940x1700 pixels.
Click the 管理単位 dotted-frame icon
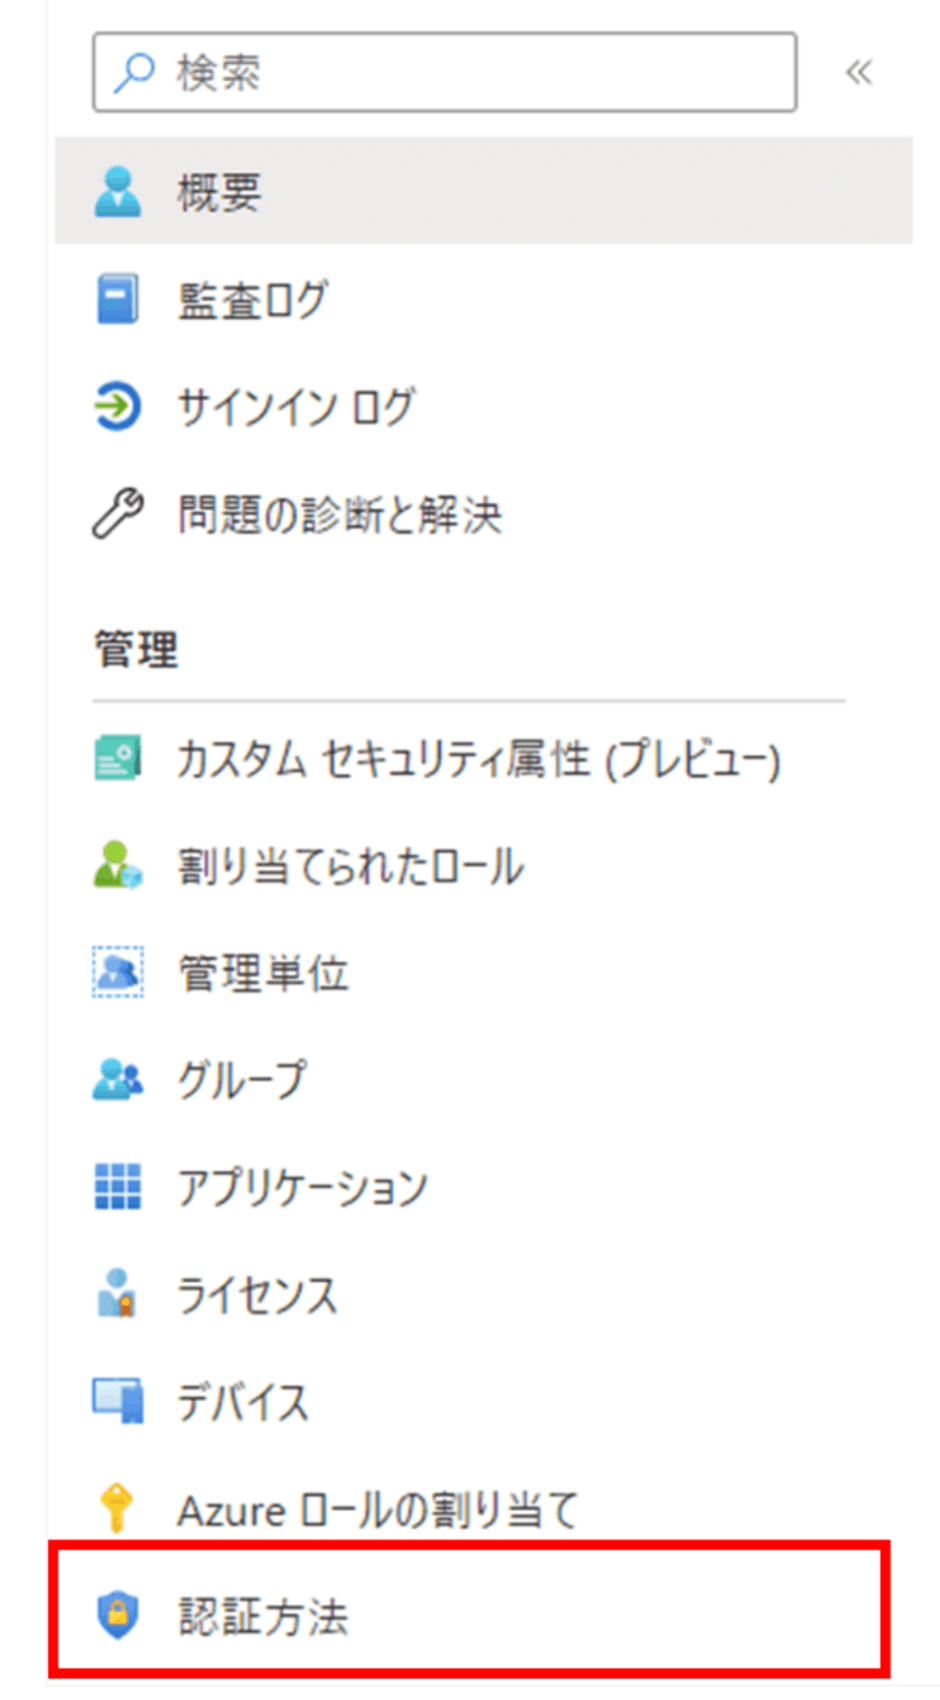click(118, 972)
